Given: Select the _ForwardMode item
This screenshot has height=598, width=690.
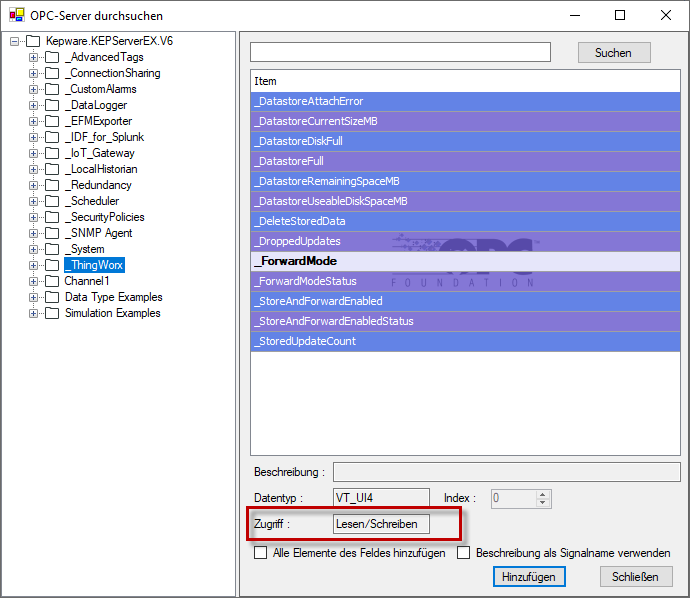Looking at the screenshot, I should [x=466, y=261].
